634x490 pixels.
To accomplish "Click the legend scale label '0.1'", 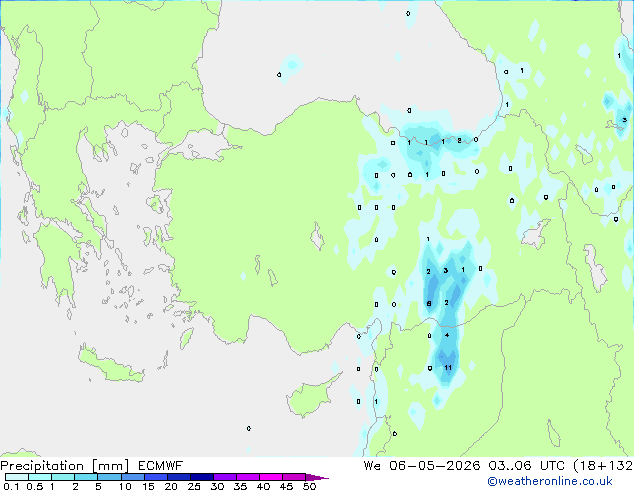I will click(x=10, y=486).
